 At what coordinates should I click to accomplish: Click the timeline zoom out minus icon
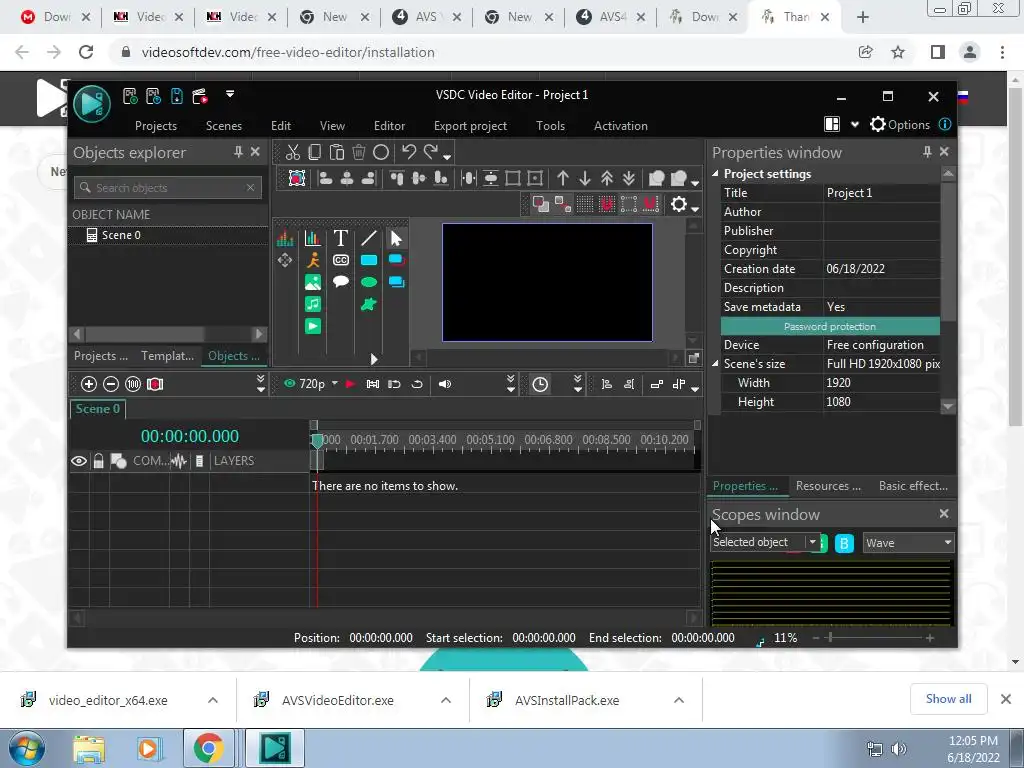click(x=111, y=384)
